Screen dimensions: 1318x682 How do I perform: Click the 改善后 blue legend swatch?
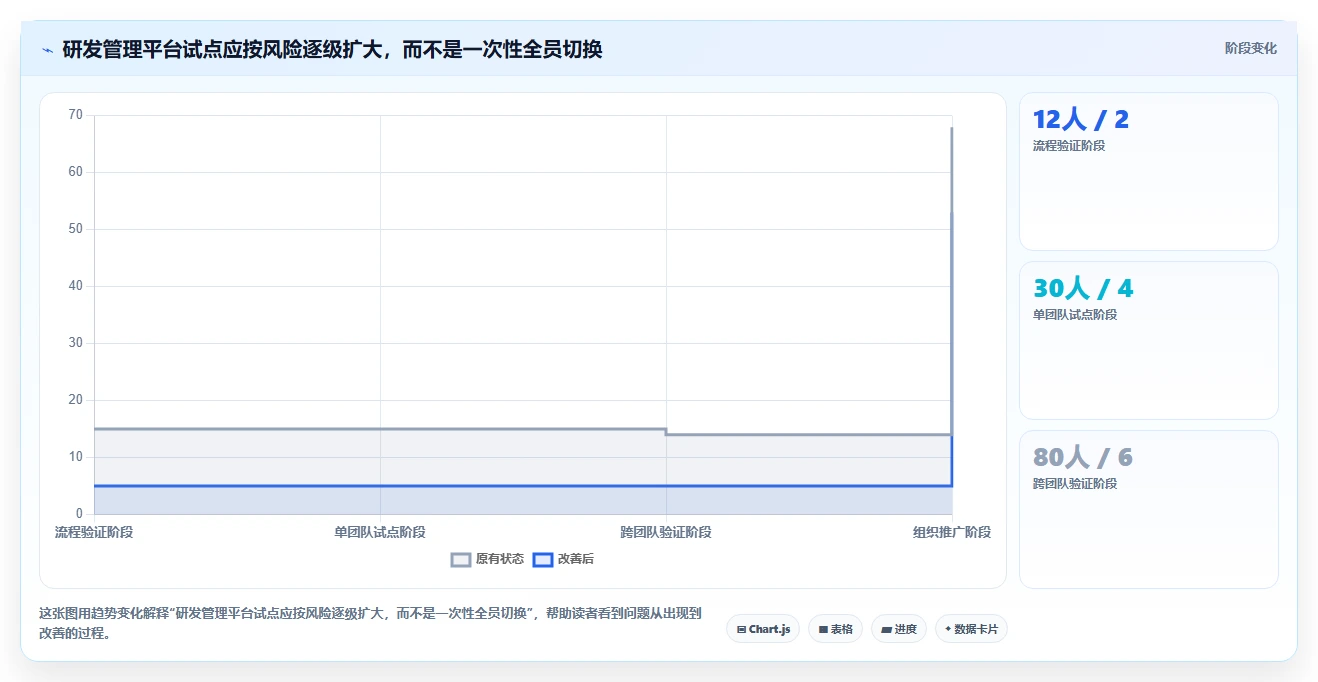click(x=542, y=559)
